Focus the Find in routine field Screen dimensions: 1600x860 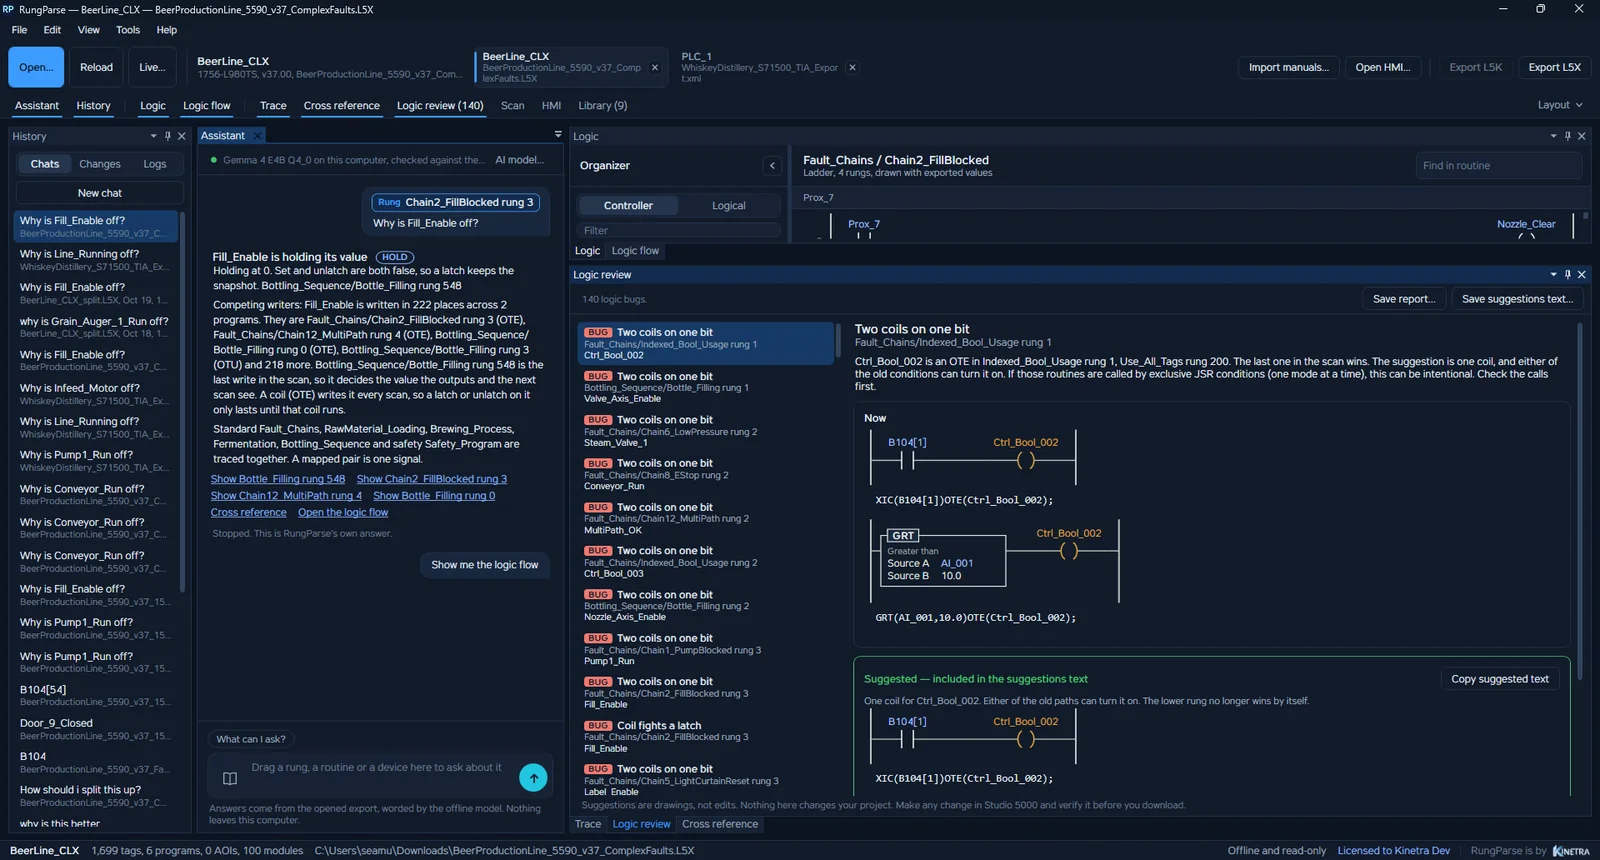coord(1499,166)
